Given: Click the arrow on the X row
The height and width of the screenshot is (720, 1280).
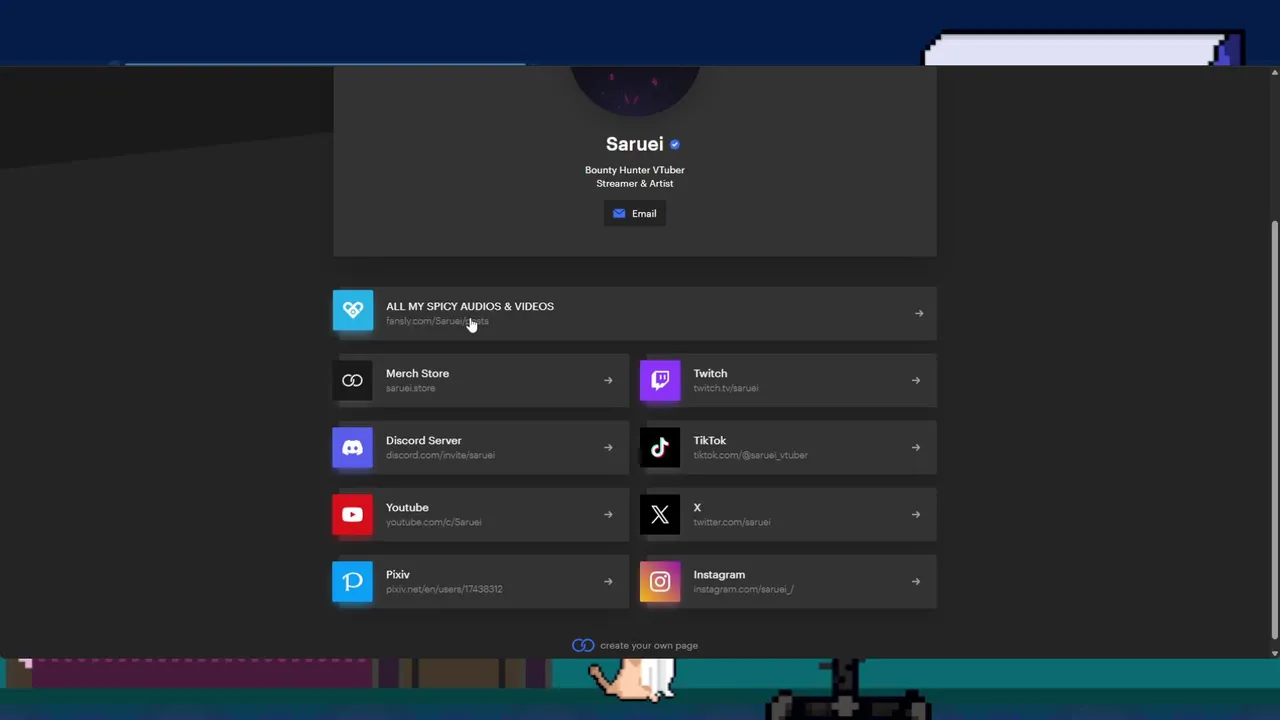Looking at the screenshot, I should tap(916, 514).
